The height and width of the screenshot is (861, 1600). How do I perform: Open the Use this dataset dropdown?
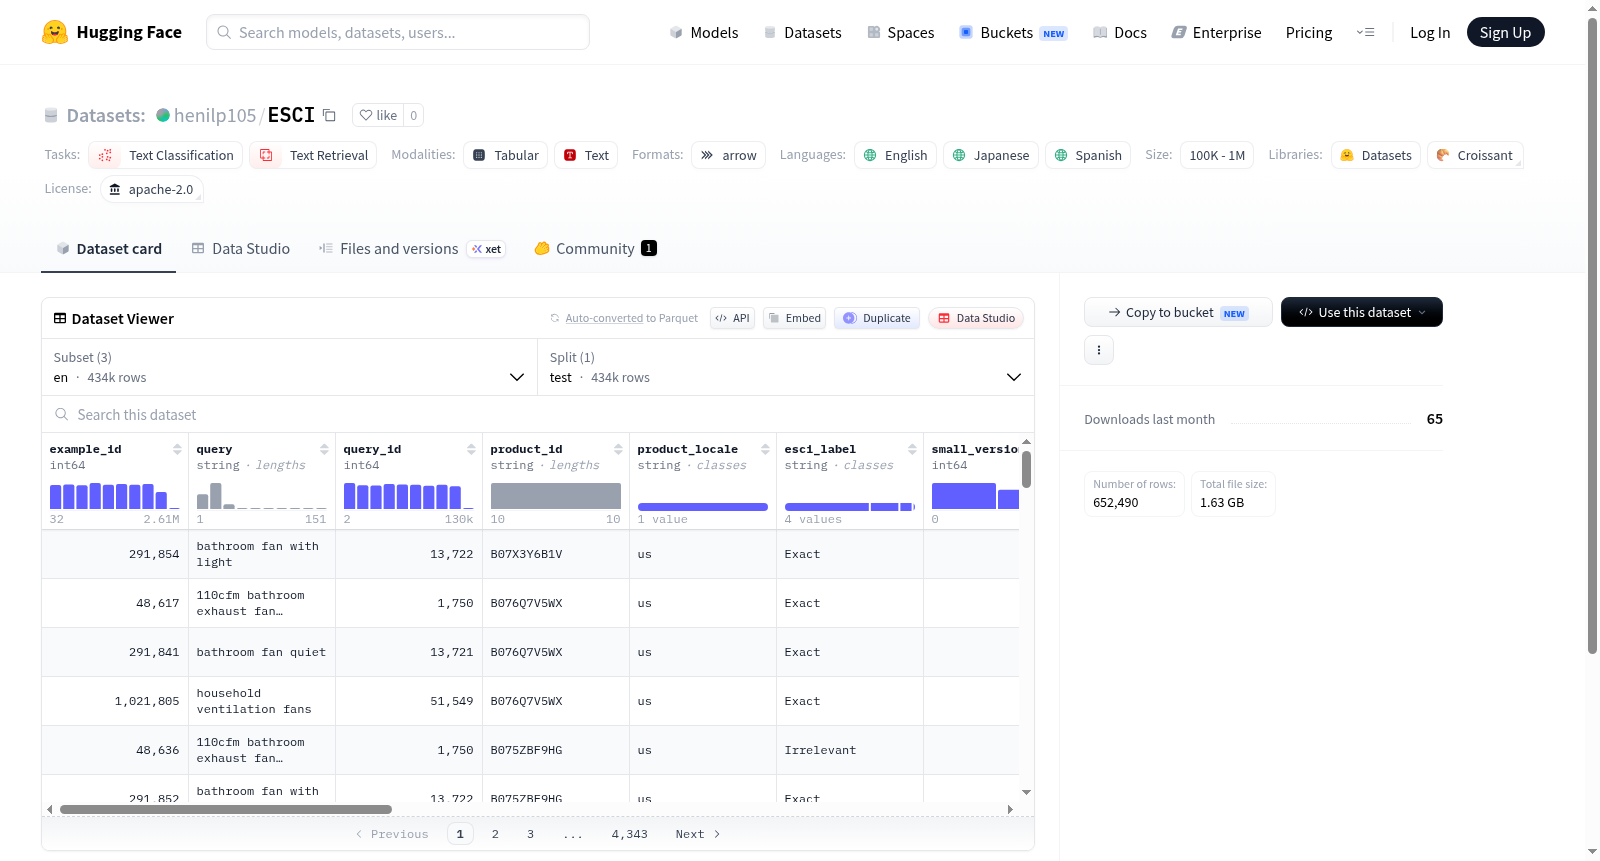(x=1361, y=312)
